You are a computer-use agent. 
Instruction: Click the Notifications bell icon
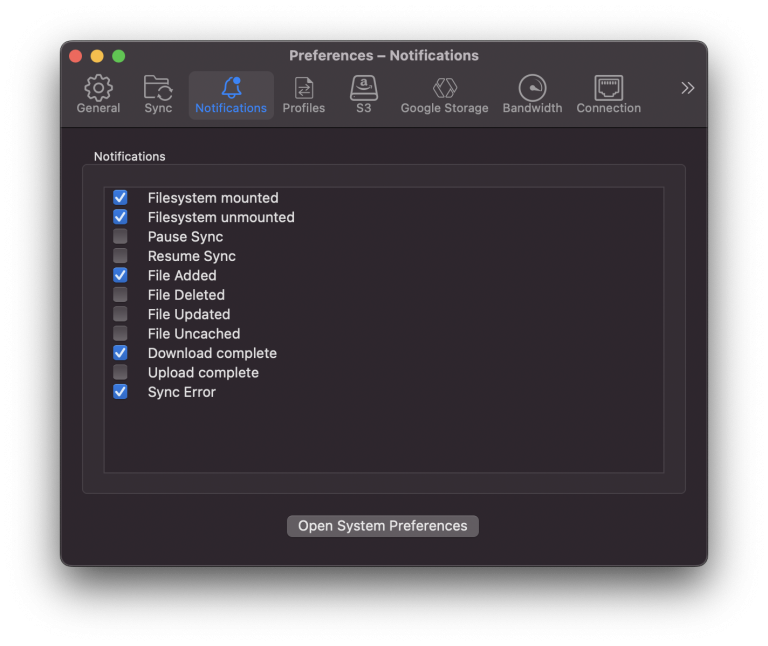[231, 88]
